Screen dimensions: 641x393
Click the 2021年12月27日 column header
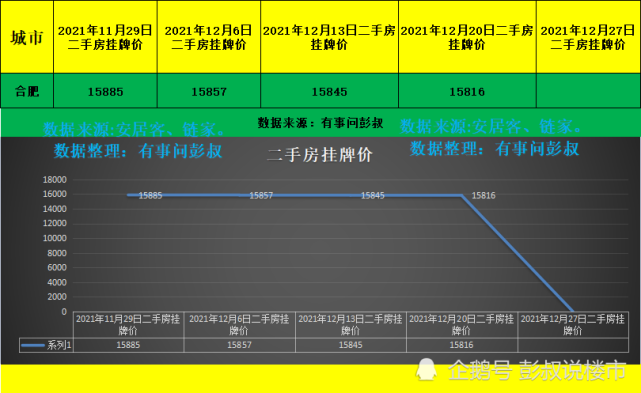(x=588, y=37)
